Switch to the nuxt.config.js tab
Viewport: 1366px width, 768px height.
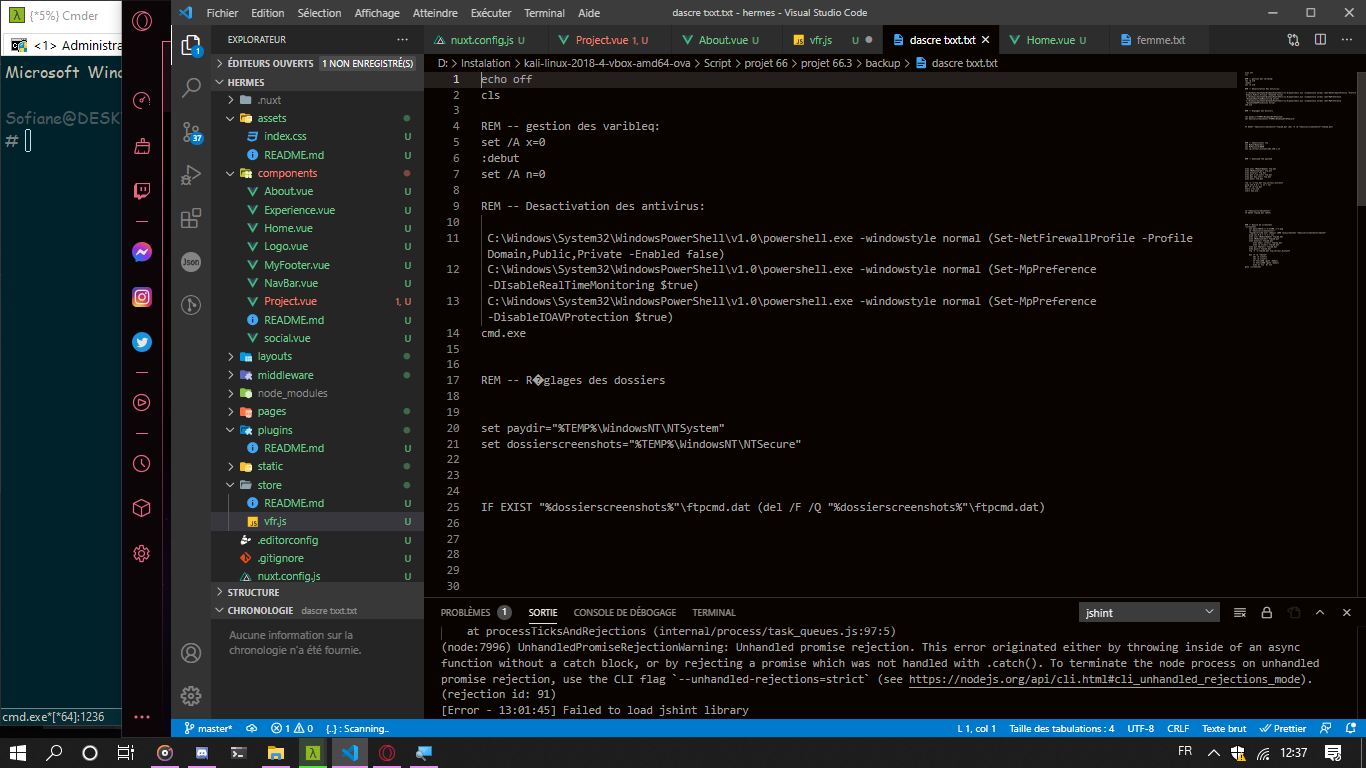(486, 40)
